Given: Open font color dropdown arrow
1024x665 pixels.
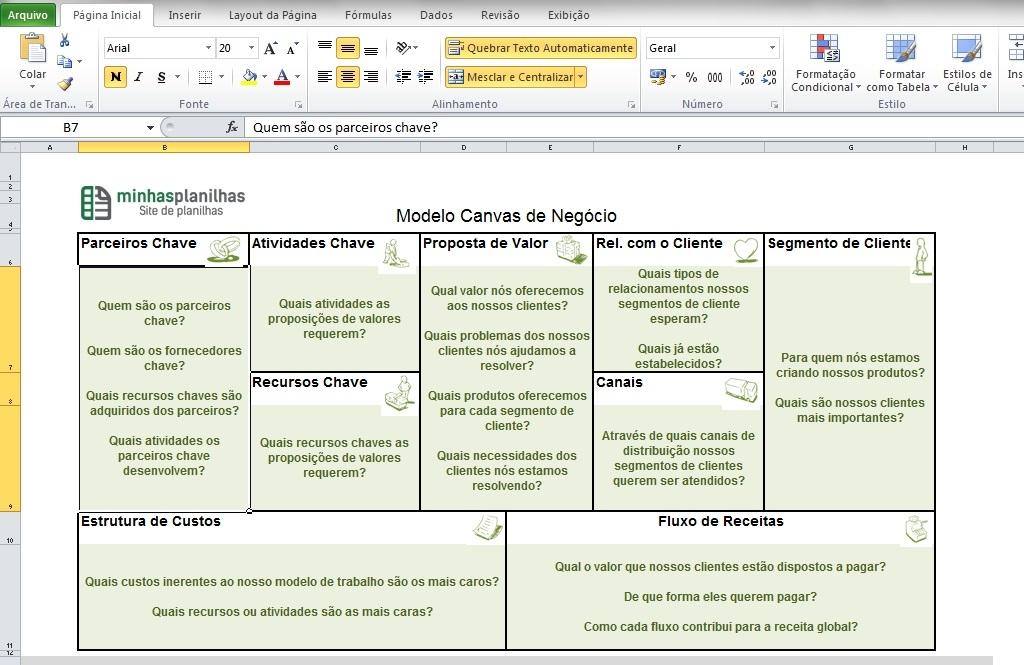Looking at the screenshot, I should tap(298, 77).
